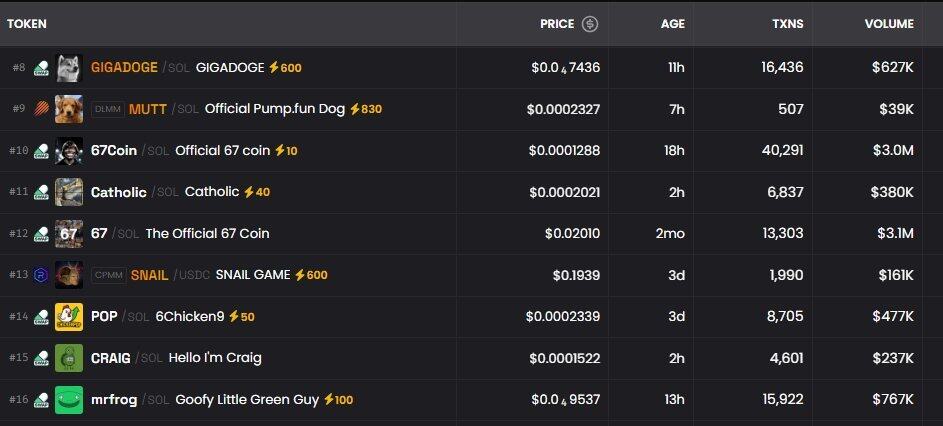Click the 830 boost badge on MUTT
Screen dimensions: 943x426
click(365, 109)
